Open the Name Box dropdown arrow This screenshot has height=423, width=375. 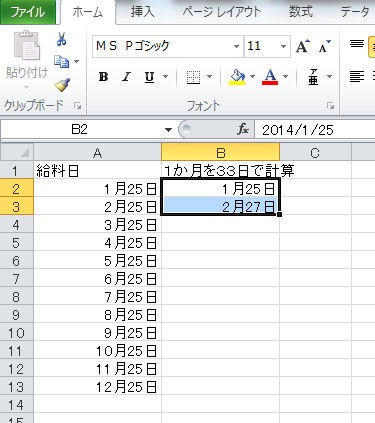(168, 130)
